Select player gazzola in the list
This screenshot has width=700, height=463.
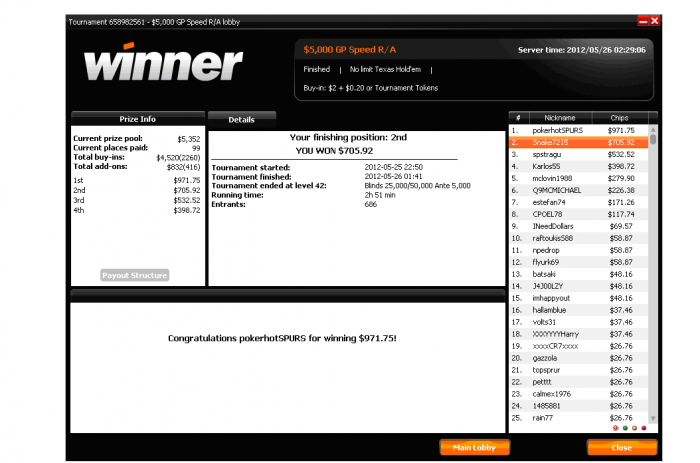pyautogui.click(x=579, y=358)
